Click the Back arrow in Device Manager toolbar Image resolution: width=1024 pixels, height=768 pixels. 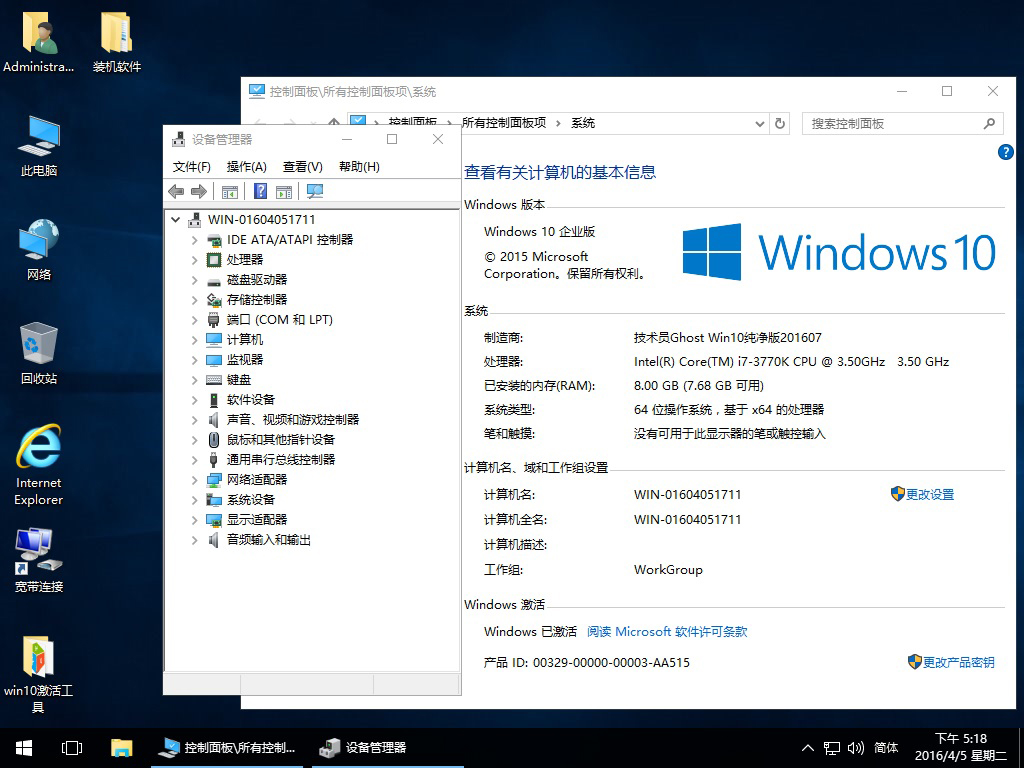176,191
